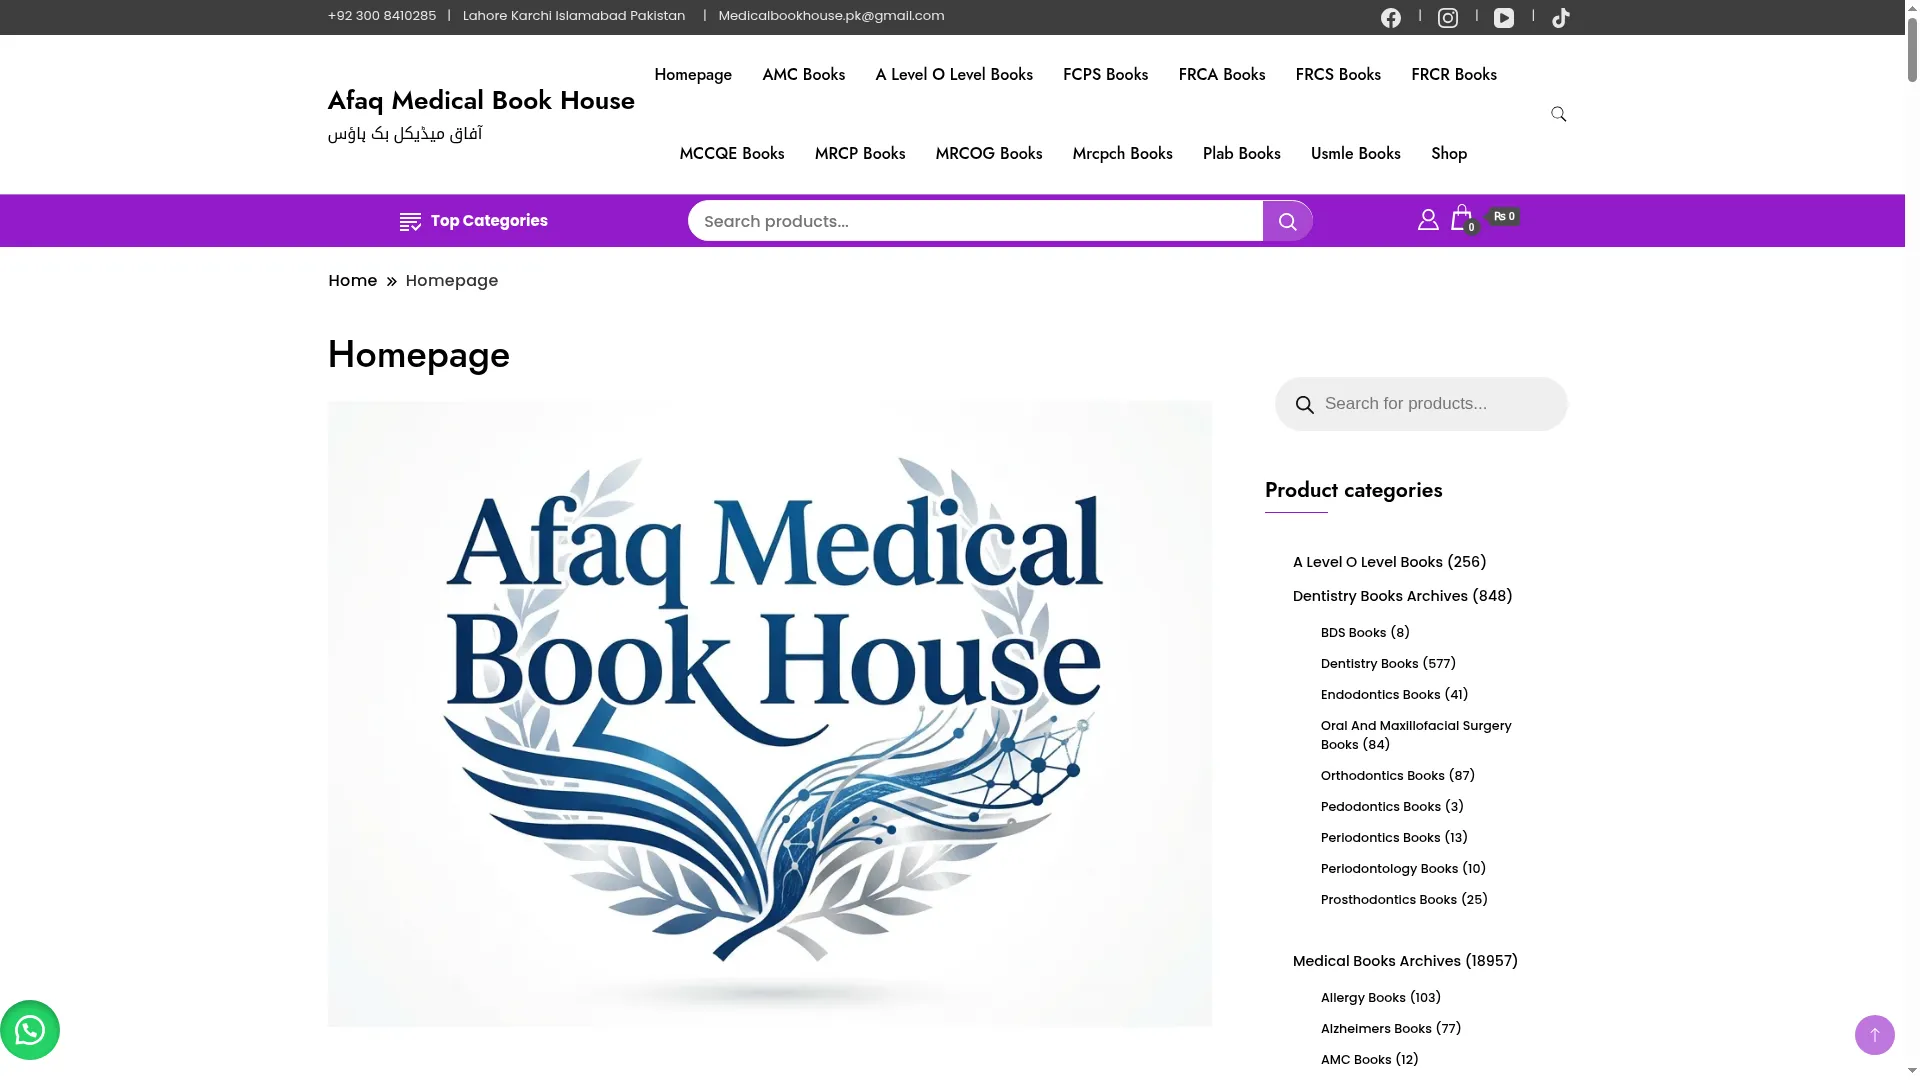Open Dentistry Books (577) category
The image size is (1920, 1080).
[x=1369, y=664]
